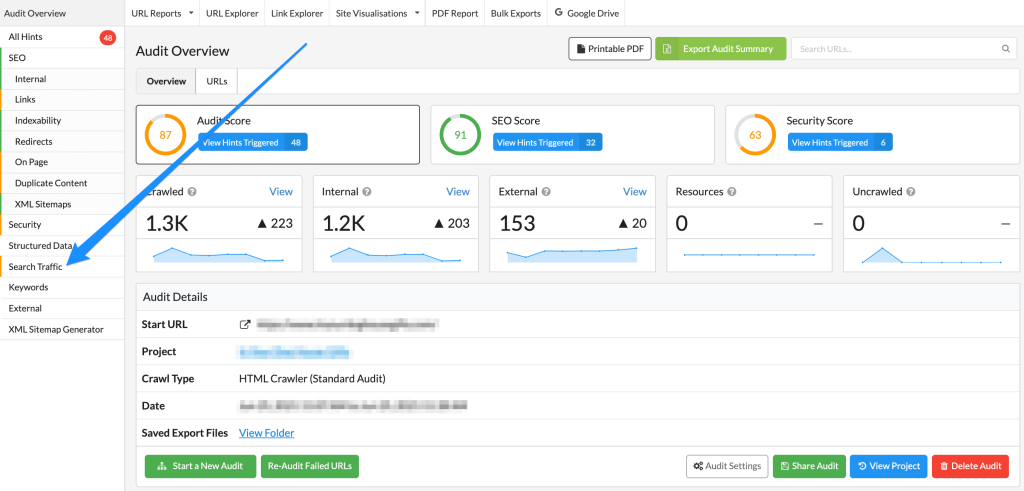The image size is (1024, 491).
Task: Click the blurred Project name link
Action: click(296, 352)
